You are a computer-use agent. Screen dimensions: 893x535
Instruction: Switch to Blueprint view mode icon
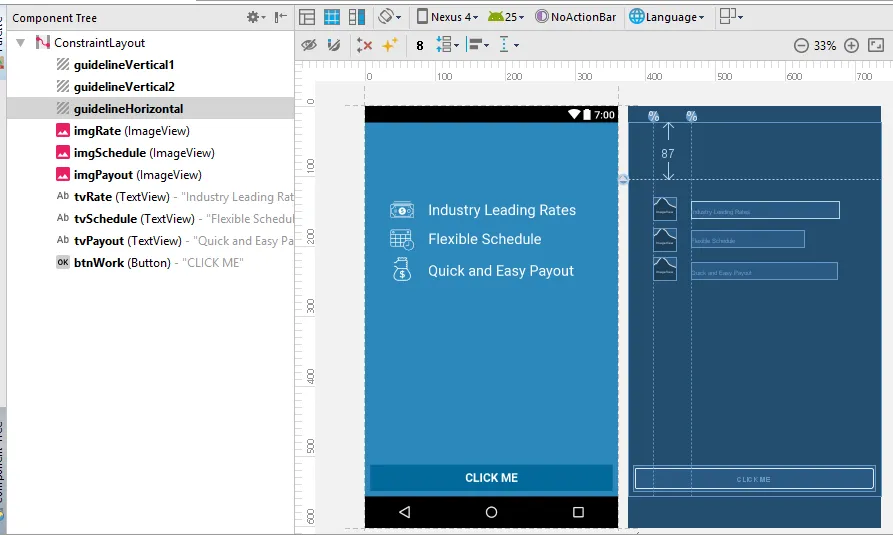(332, 17)
